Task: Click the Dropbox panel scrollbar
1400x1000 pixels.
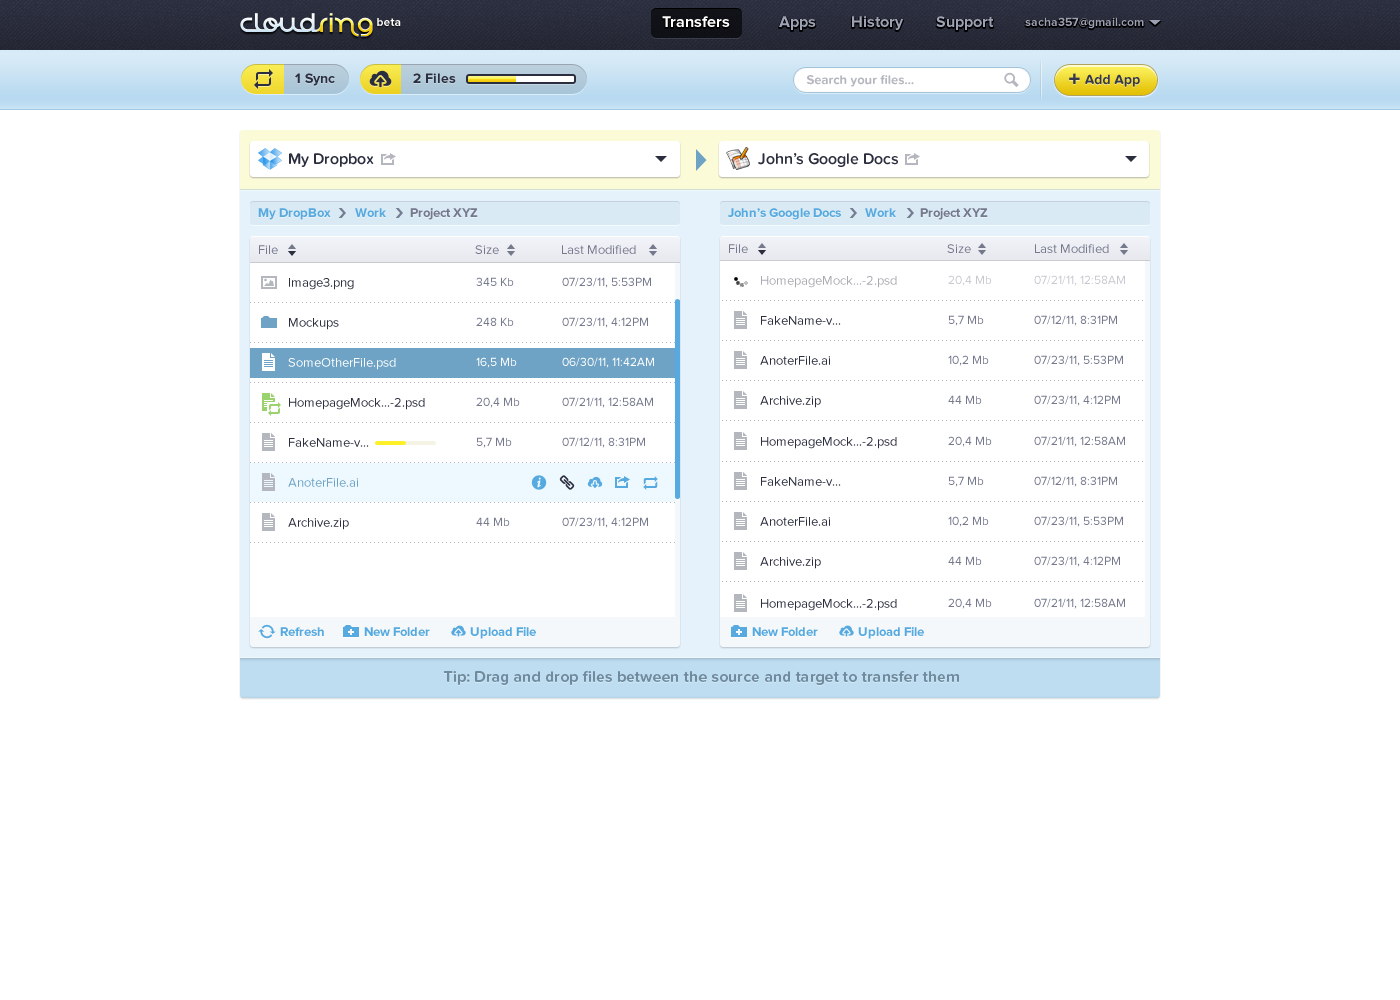Action: (677, 398)
